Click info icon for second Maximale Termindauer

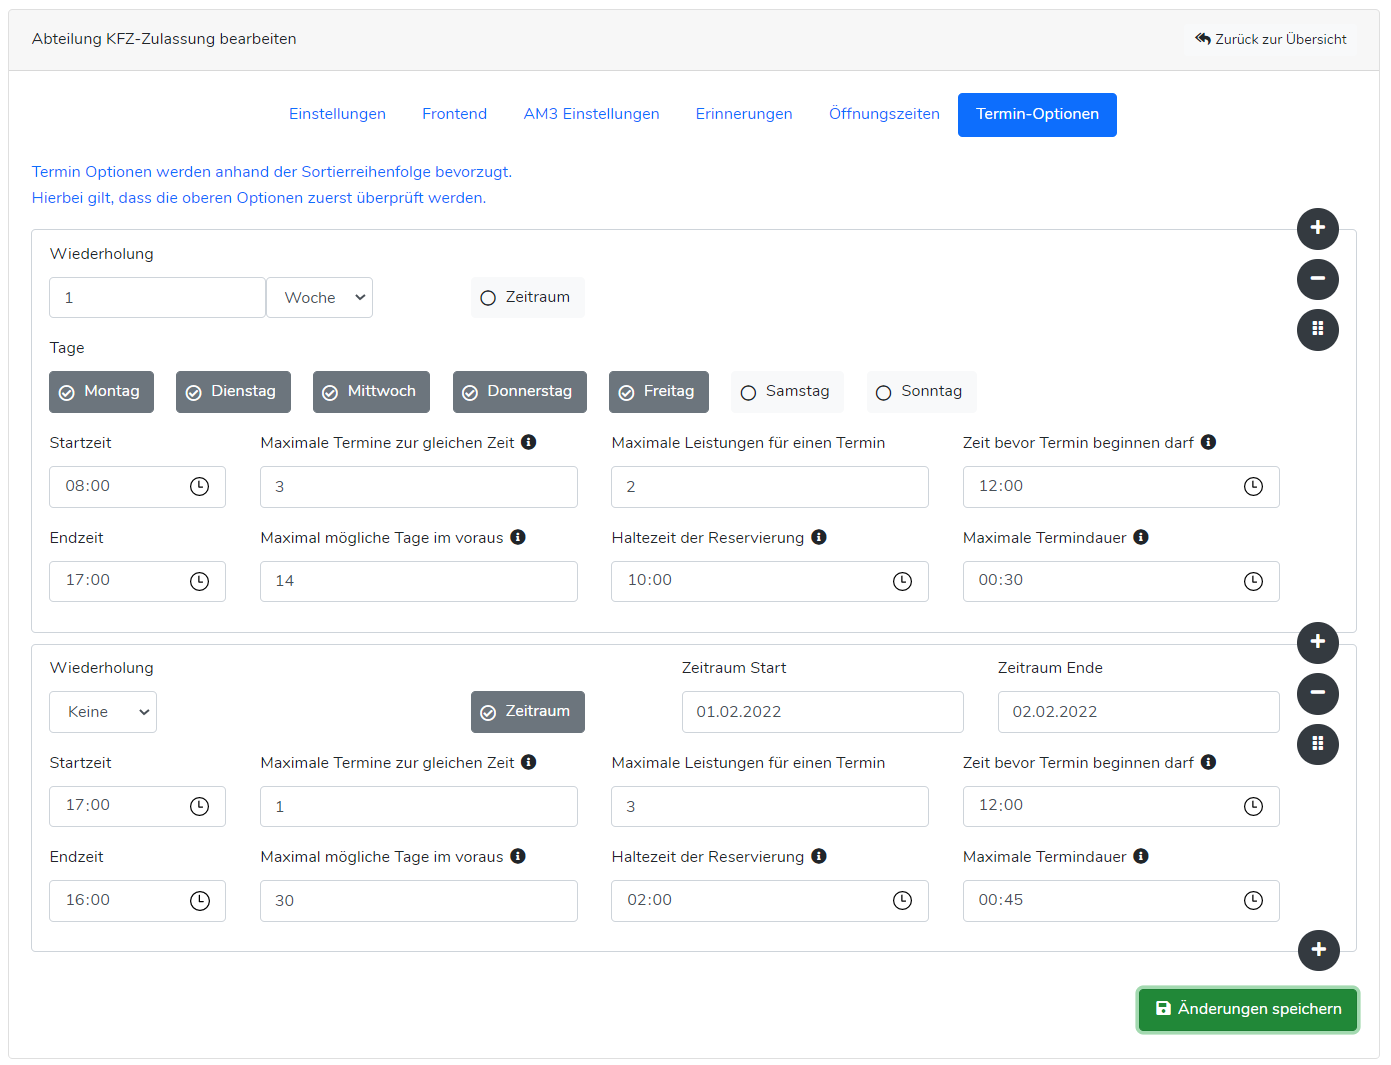click(1141, 856)
